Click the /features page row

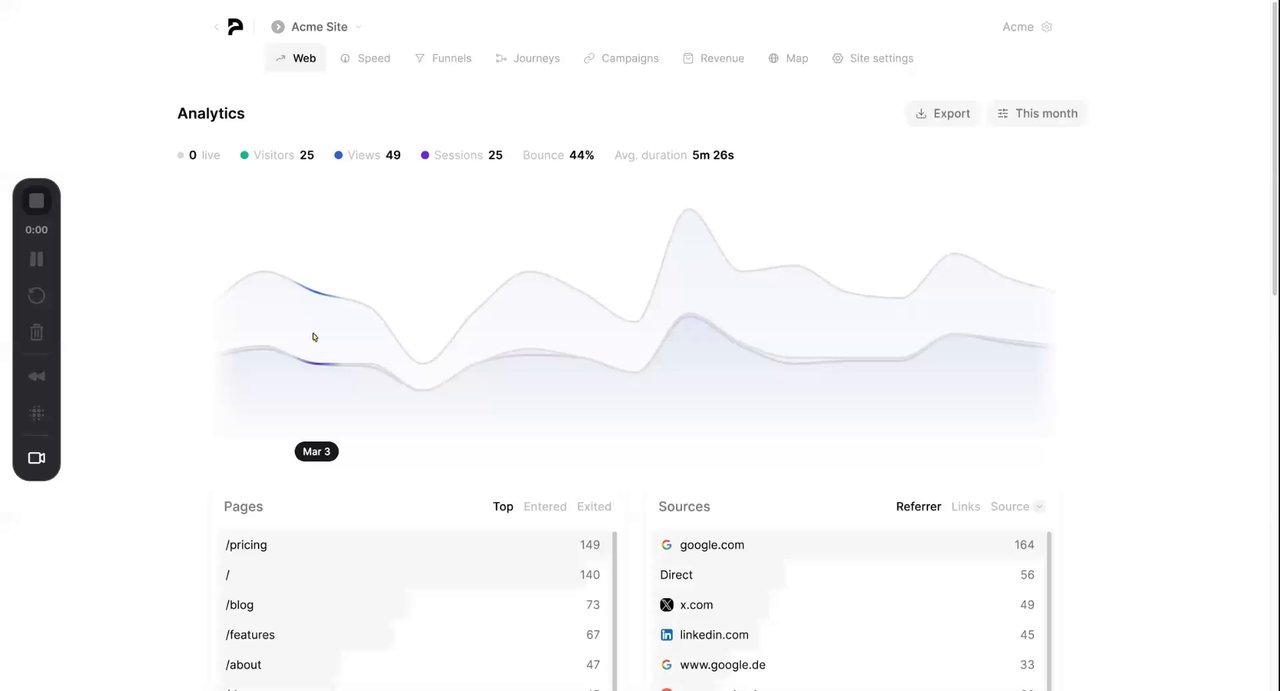point(413,635)
